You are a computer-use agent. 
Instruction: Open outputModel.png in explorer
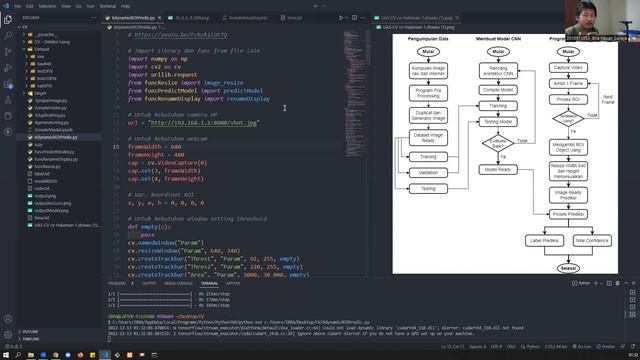pos(51,211)
